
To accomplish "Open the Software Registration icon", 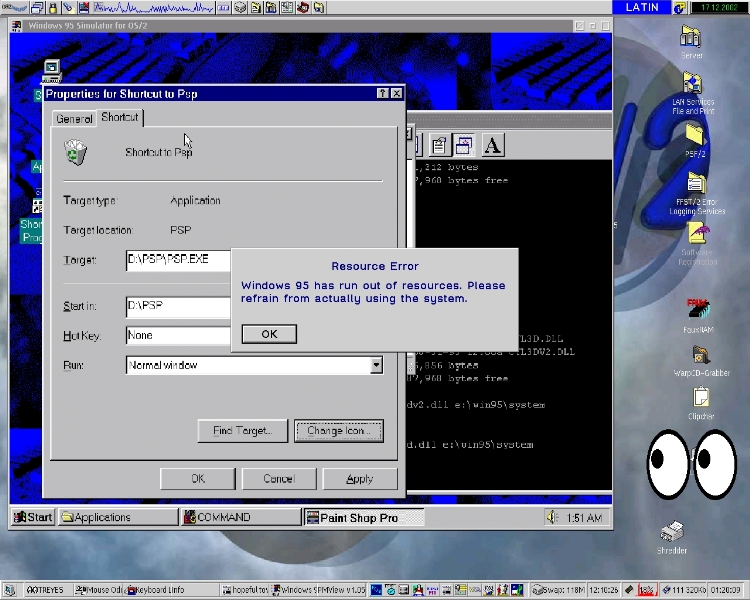I will 698,244.
